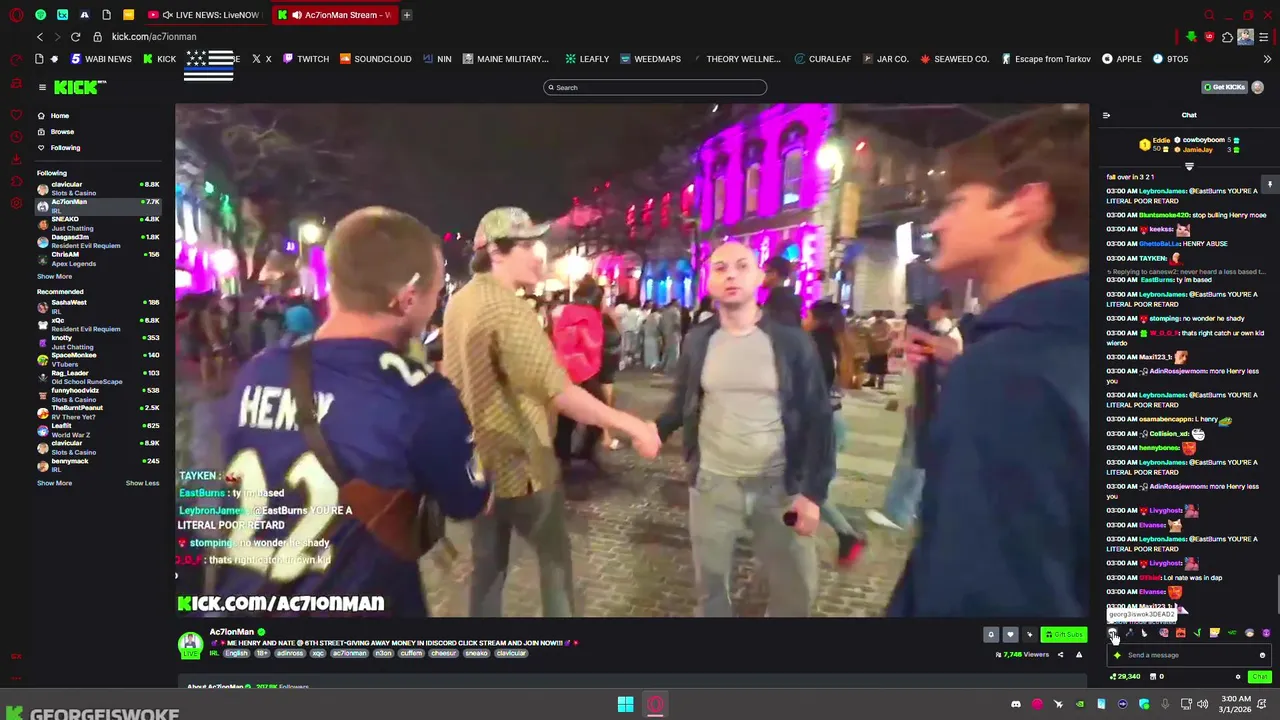Click the Opera menu logo icon
The width and height of the screenshot is (1280, 720).
pyautogui.click(x=16, y=15)
